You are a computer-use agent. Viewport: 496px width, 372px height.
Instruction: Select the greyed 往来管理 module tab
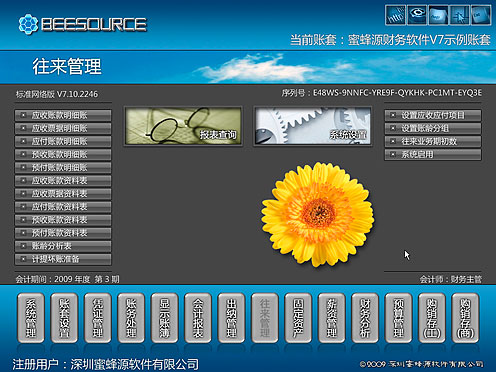(265, 318)
